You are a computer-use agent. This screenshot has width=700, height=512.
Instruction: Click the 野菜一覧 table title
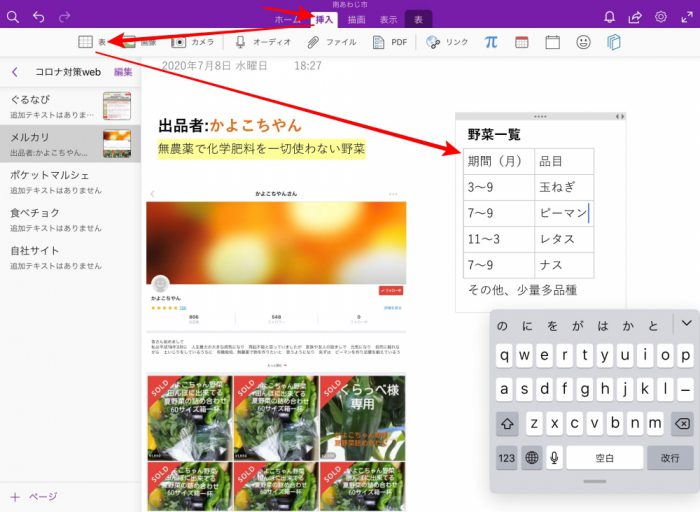click(x=494, y=134)
